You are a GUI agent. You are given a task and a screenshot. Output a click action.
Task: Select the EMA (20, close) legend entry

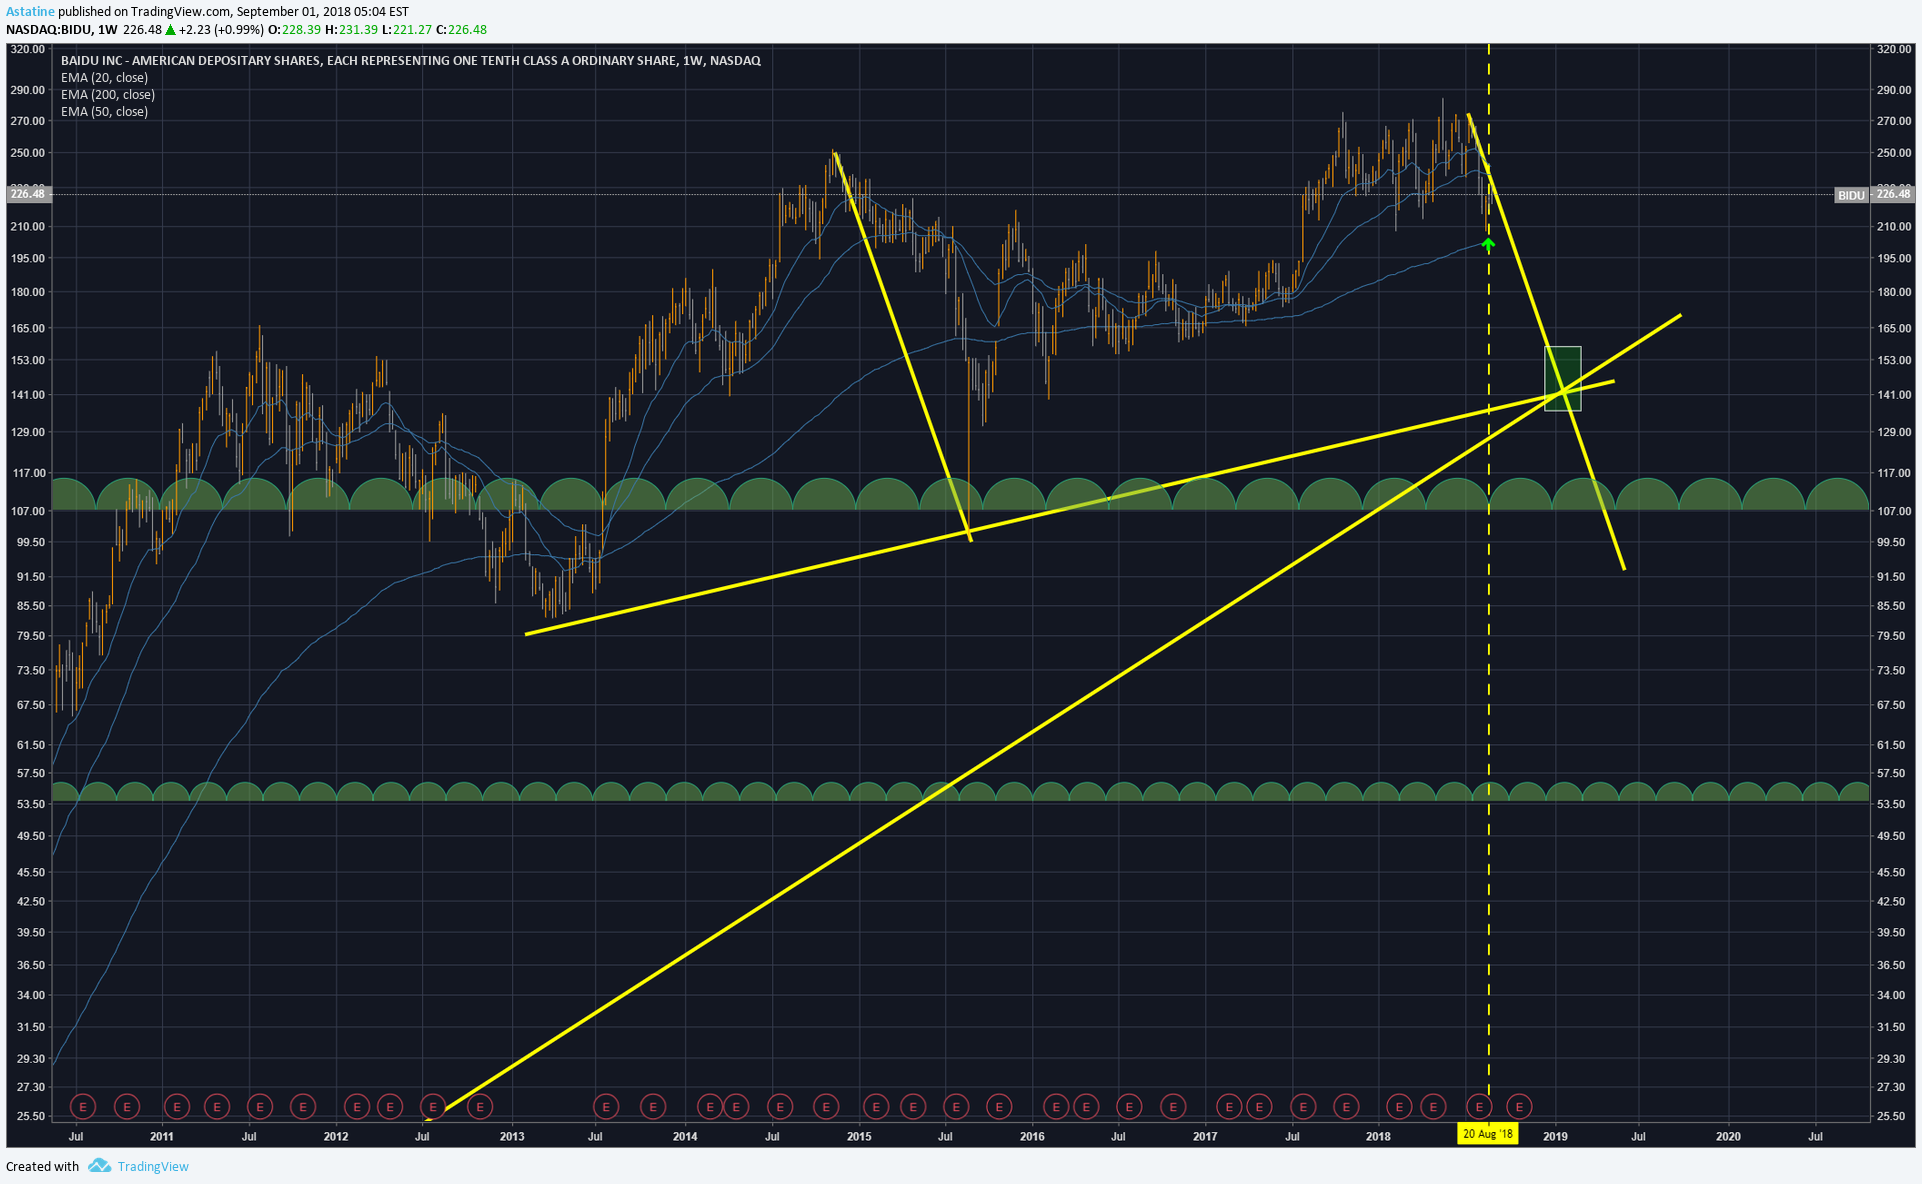click(104, 77)
